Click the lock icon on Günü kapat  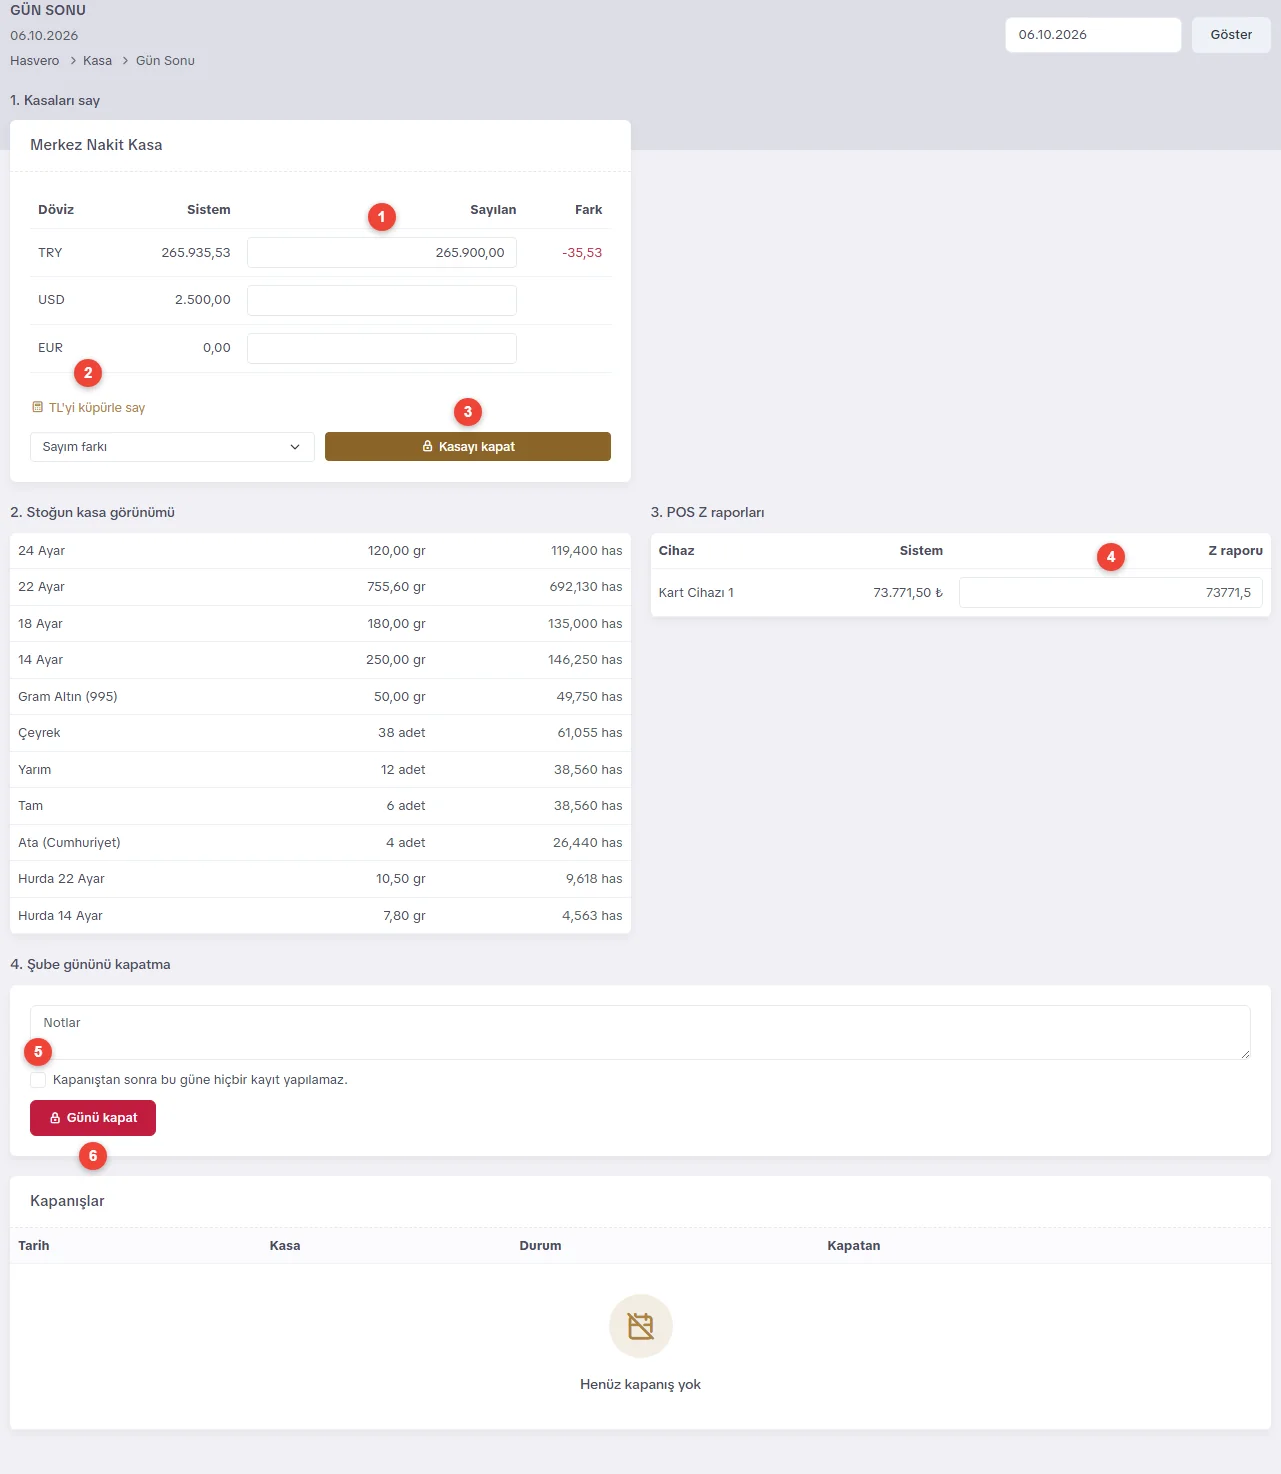(55, 1118)
